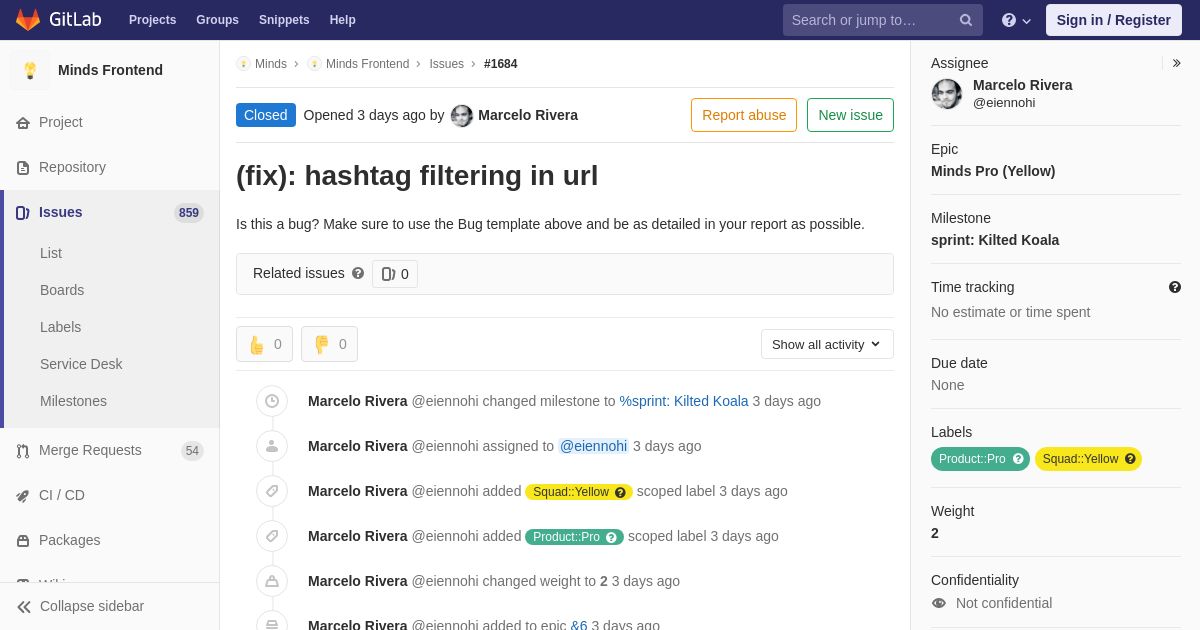The image size is (1200, 630).
Task: Click the Report abuse button
Action: 744,115
